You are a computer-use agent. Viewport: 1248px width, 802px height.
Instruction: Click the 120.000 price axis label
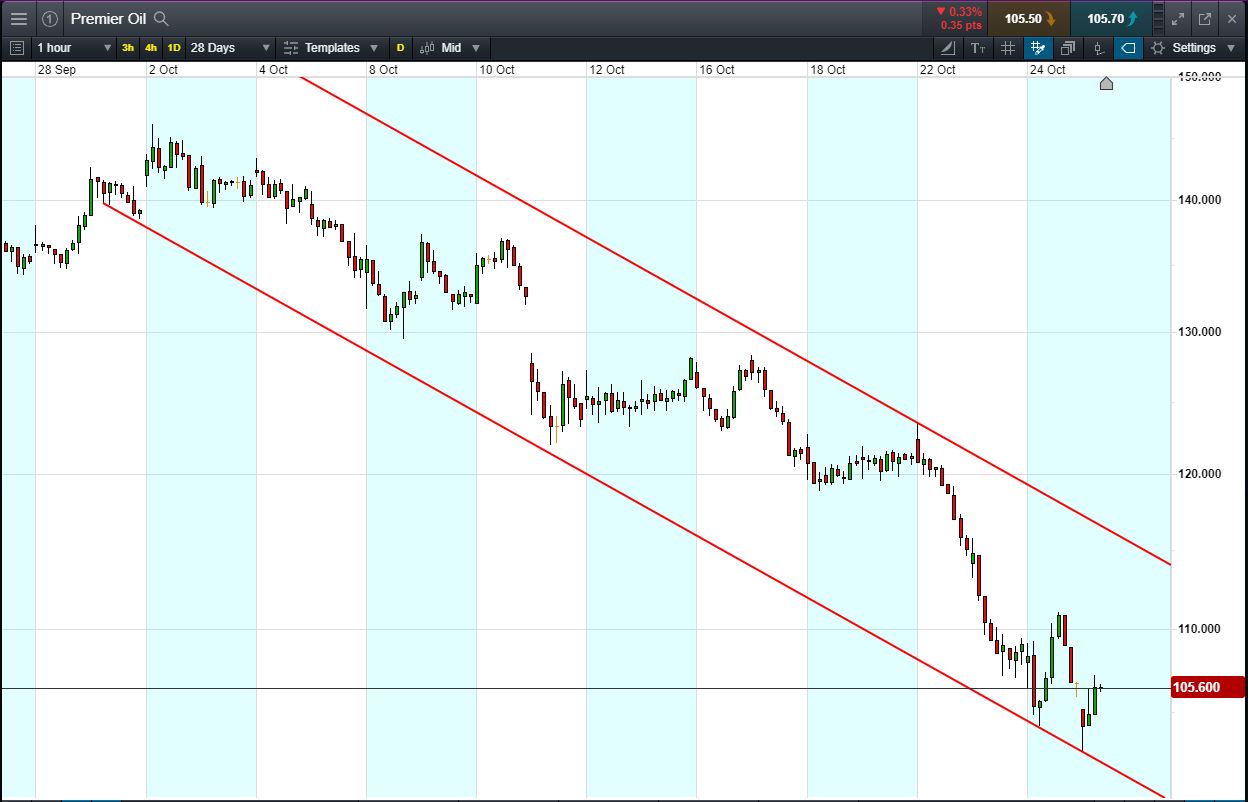[1198, 474]
